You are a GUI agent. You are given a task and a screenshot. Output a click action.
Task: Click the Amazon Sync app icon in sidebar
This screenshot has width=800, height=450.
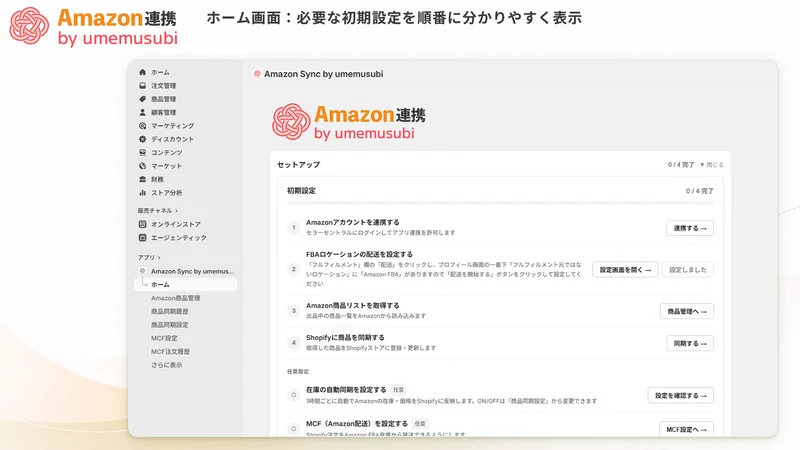[x=142, y=271]
